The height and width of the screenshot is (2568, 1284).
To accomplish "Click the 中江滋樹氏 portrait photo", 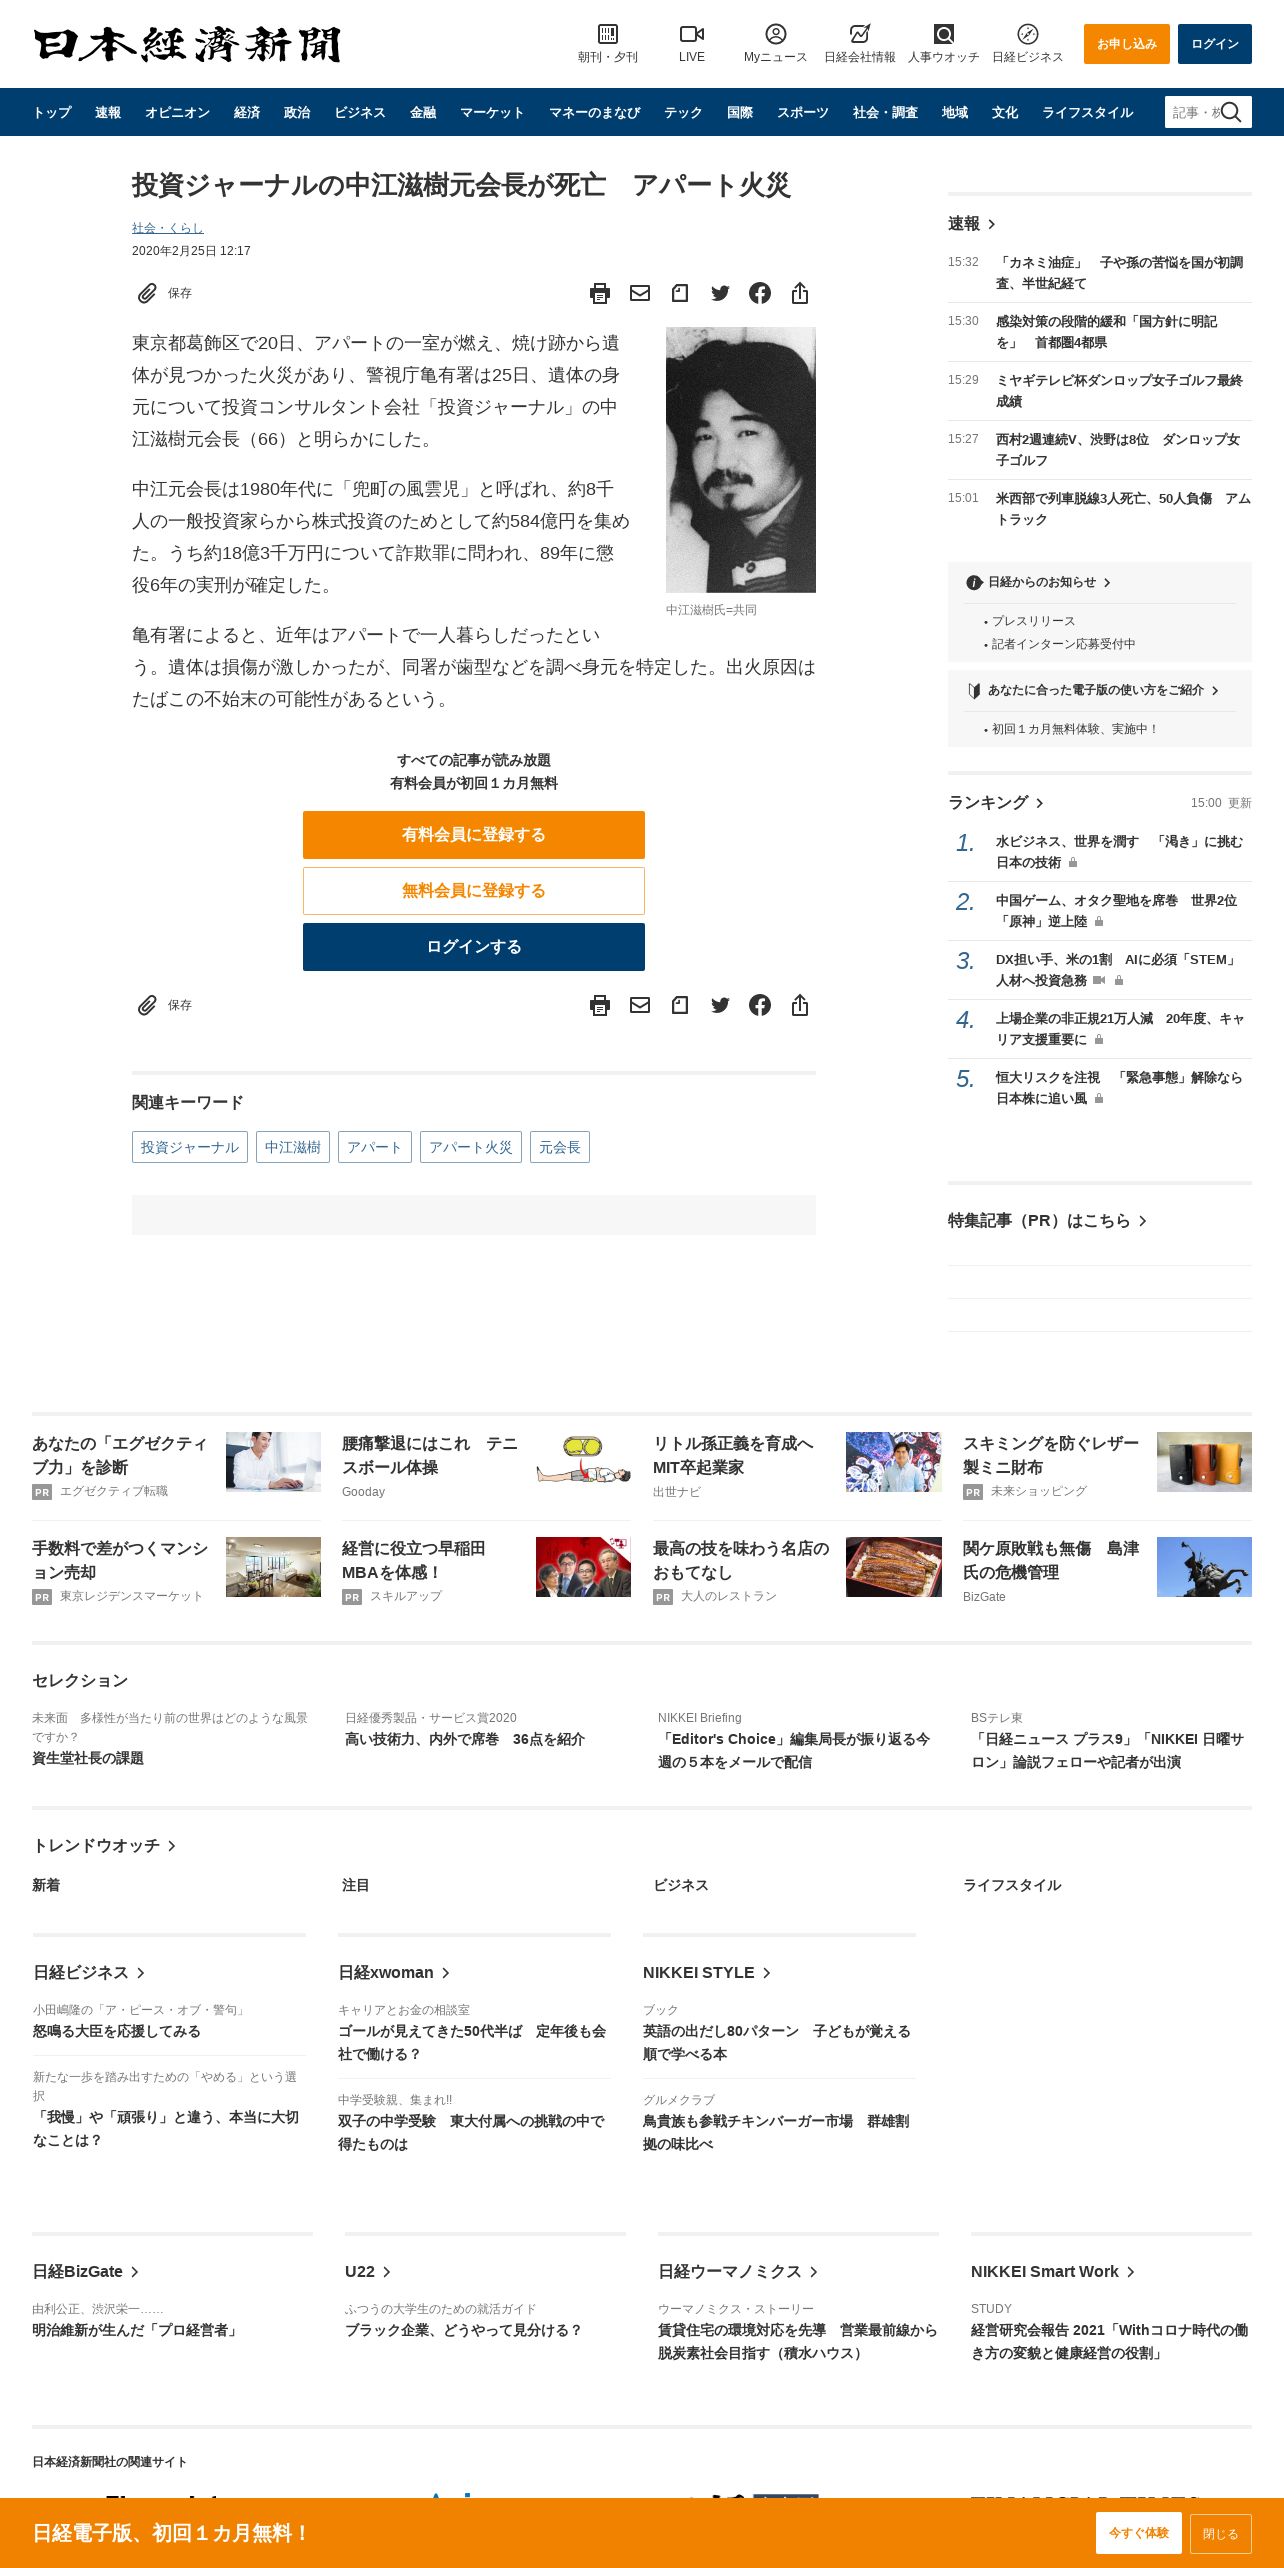I will pyautogui.click(x=741, y=460).
